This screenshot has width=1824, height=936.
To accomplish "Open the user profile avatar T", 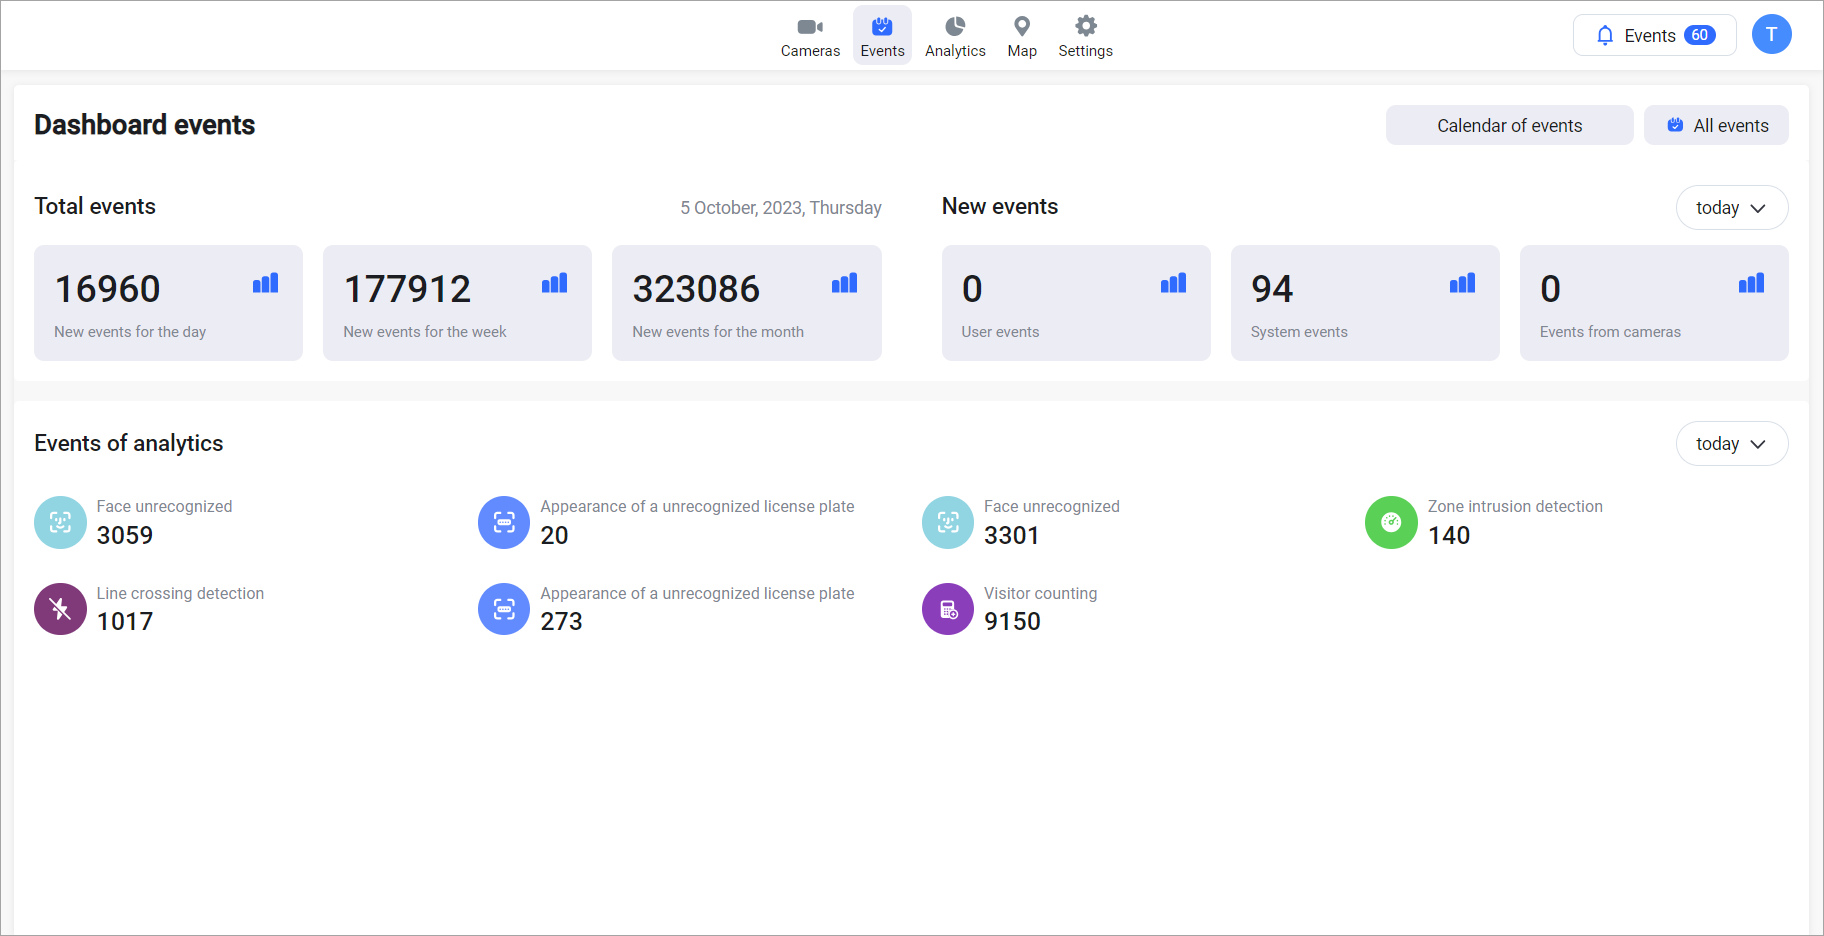I will 1771,35.
